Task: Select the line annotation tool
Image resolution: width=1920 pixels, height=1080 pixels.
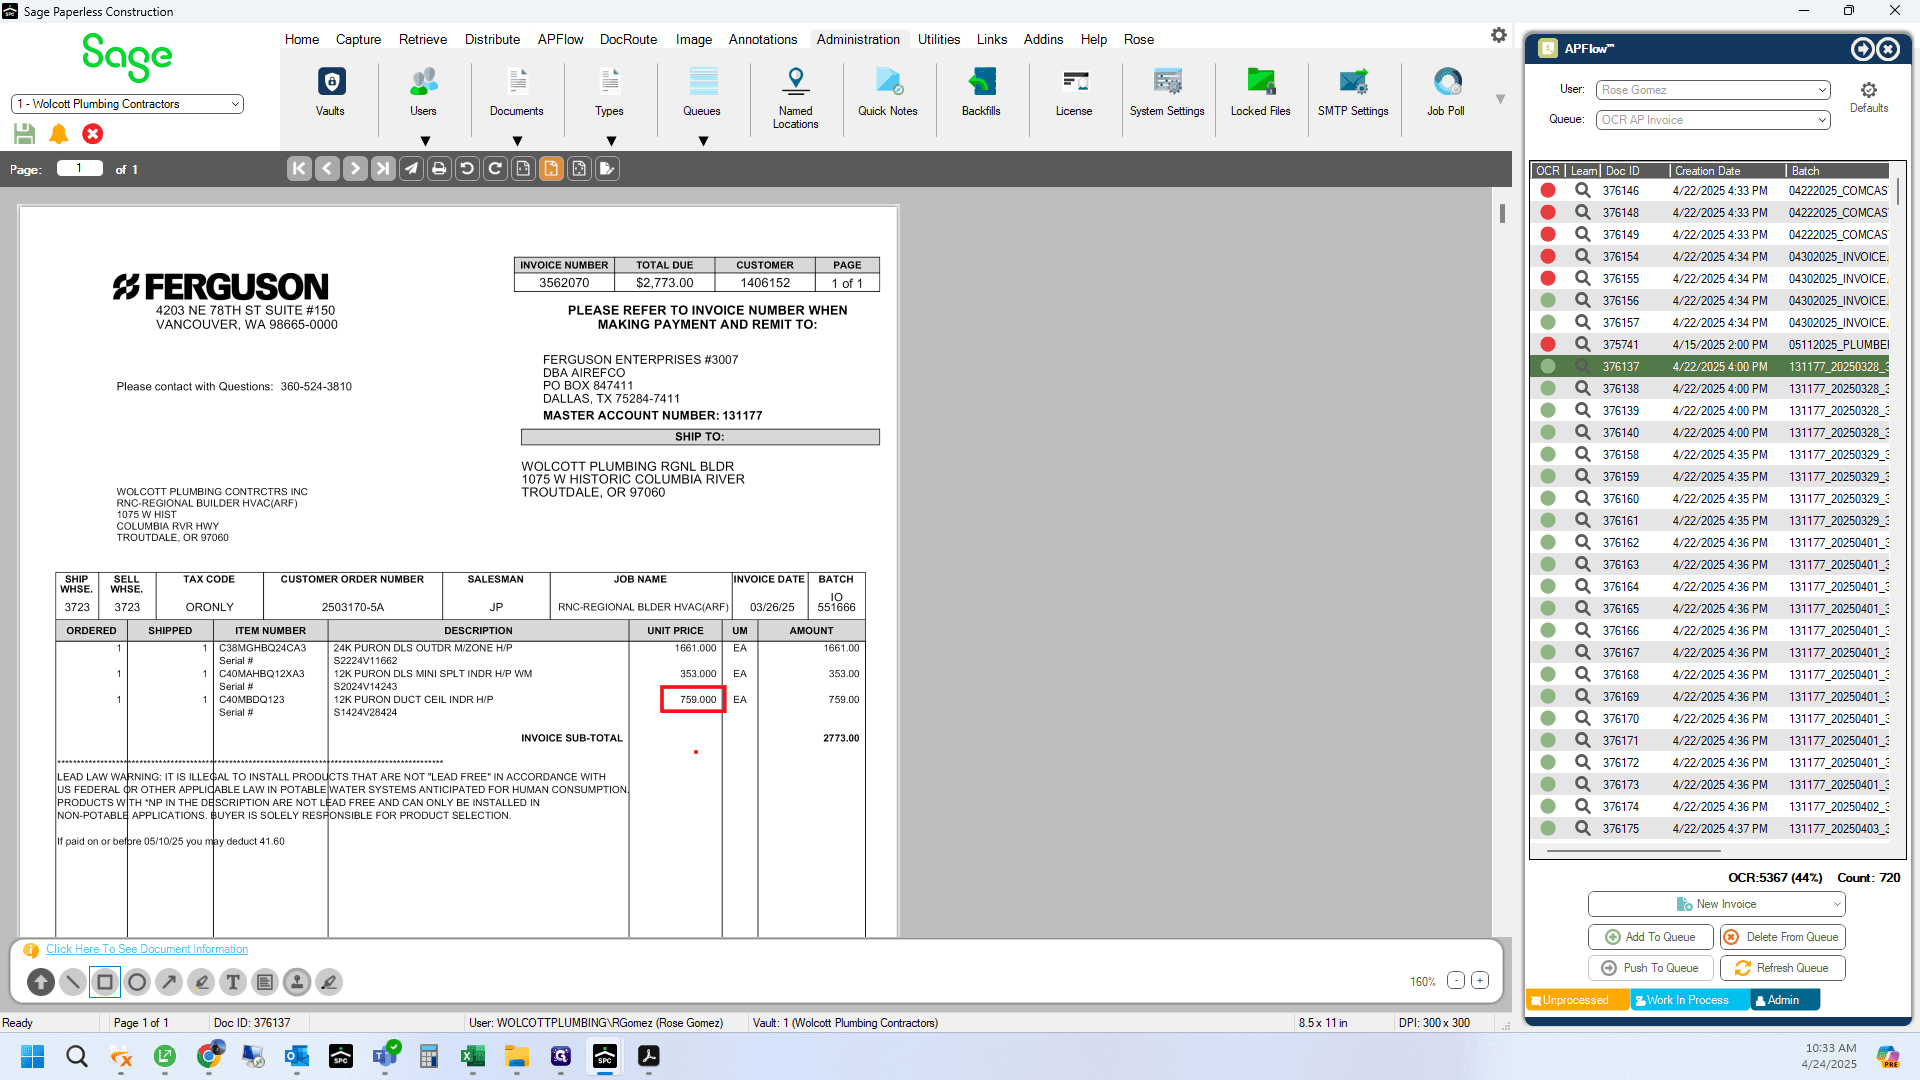Action: (73, 982)
